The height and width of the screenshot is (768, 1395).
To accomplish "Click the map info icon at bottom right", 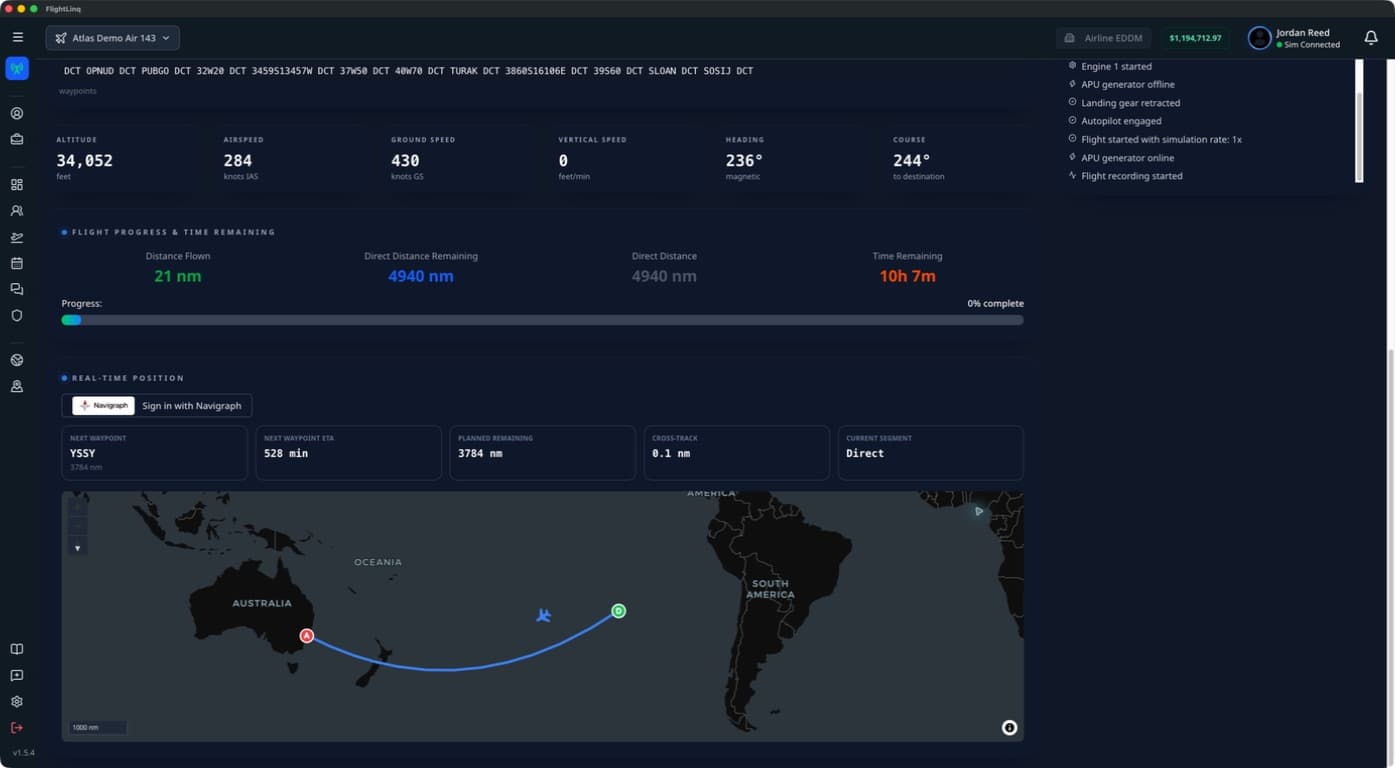I will [1009, 728].
